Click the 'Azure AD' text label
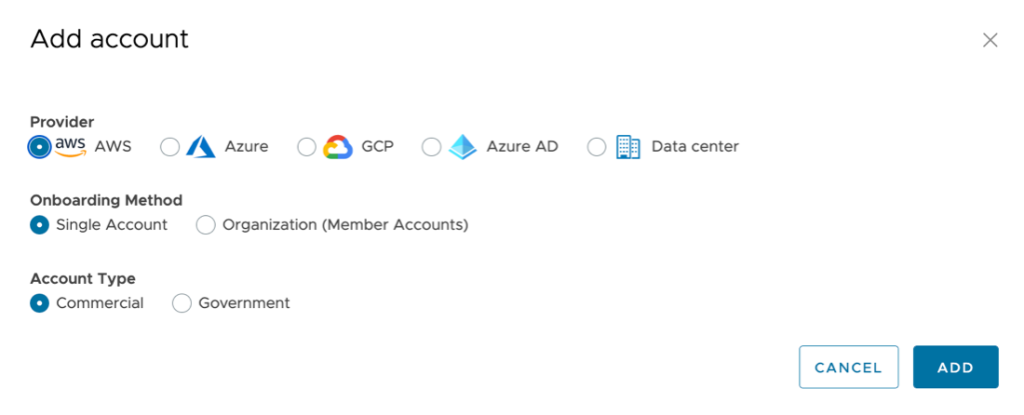The image size is (1024, 415). [522, 147]
